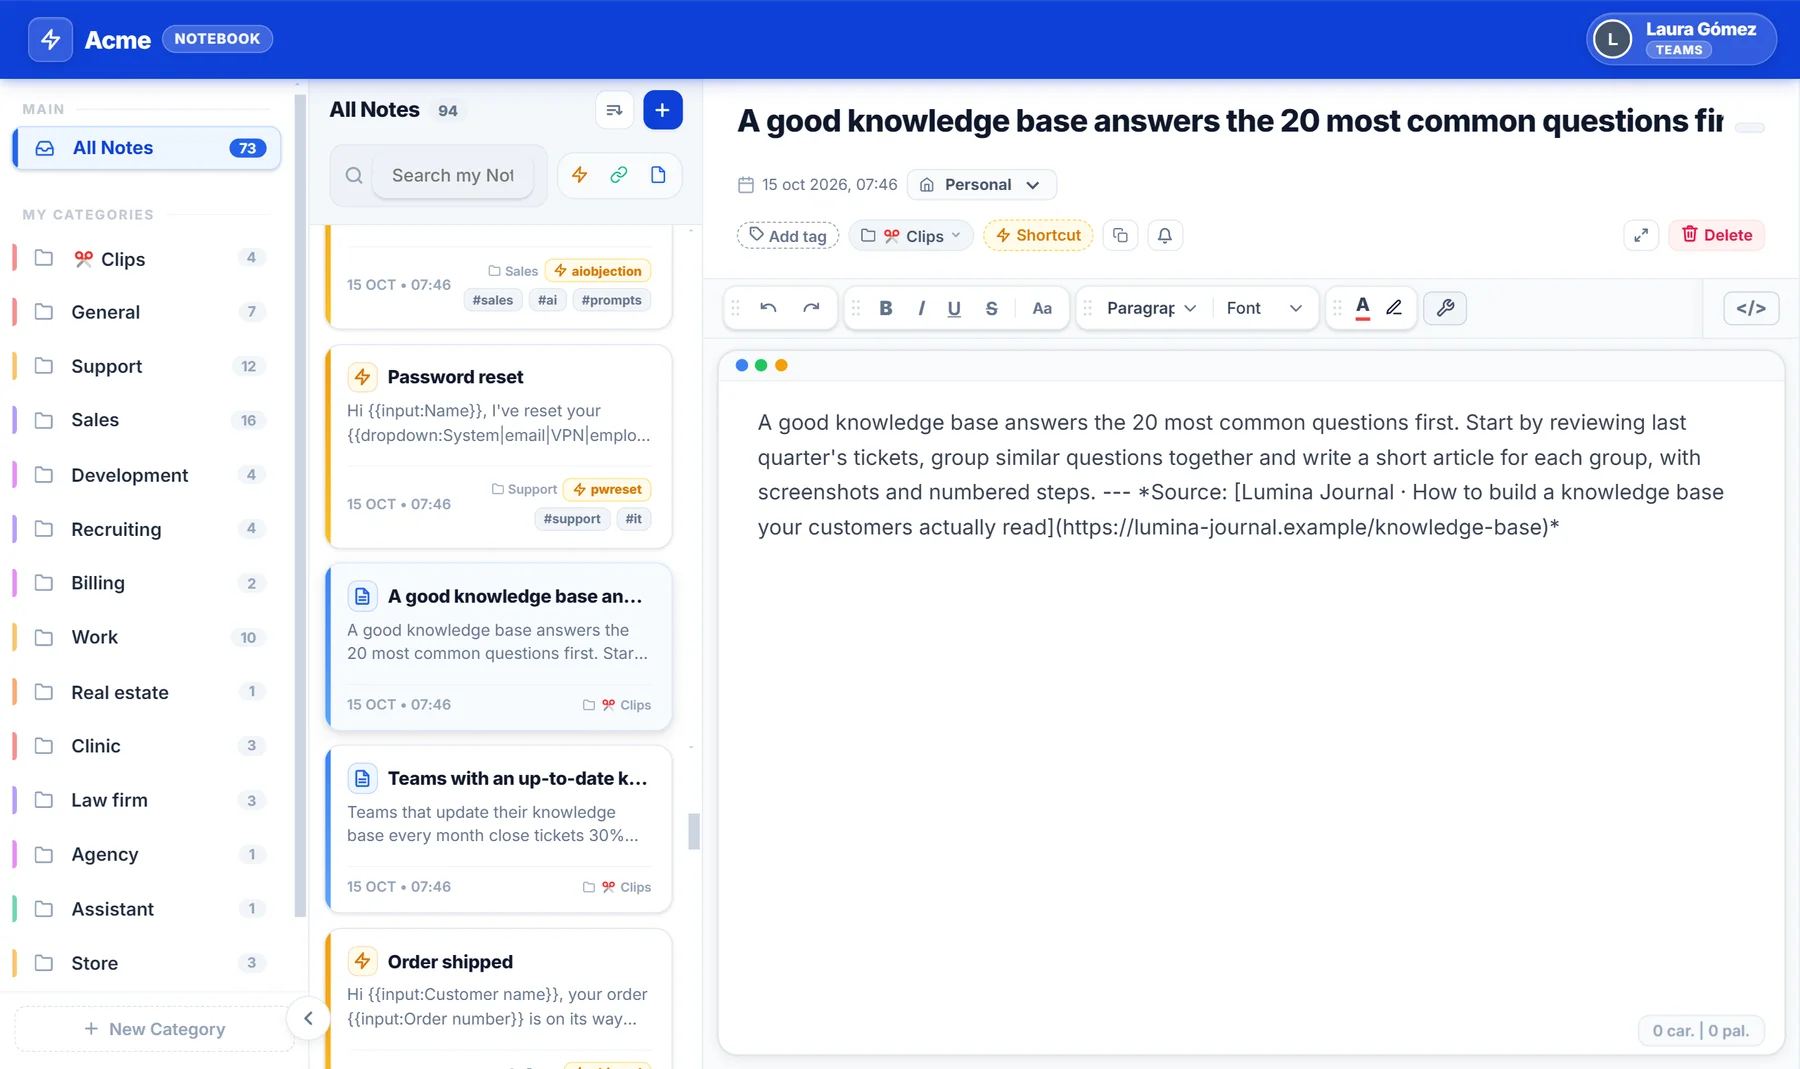Viewport: 1800px width, 1069px height.
Task: Click the redo arrow in editor toolbar
Action: (x=811, y=308)
